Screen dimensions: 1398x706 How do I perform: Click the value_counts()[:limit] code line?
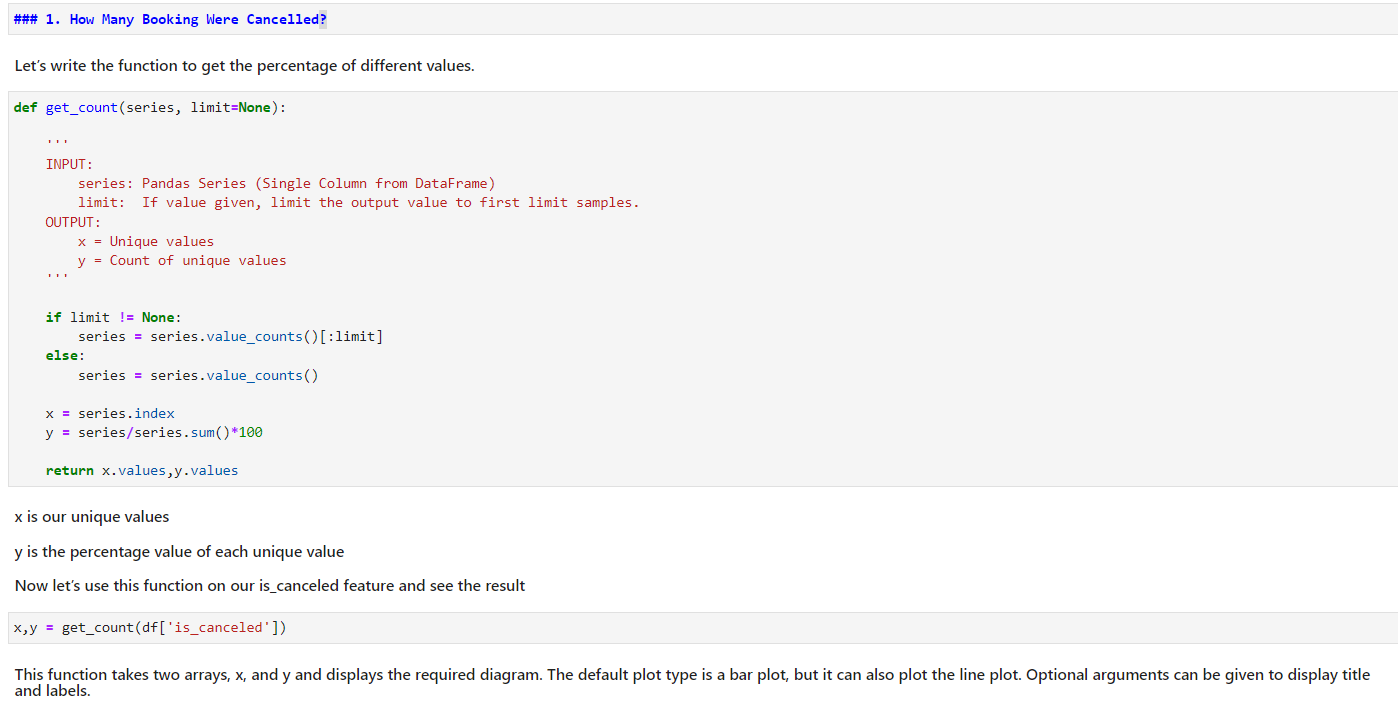pyautogui.click(x=230, y=336)
